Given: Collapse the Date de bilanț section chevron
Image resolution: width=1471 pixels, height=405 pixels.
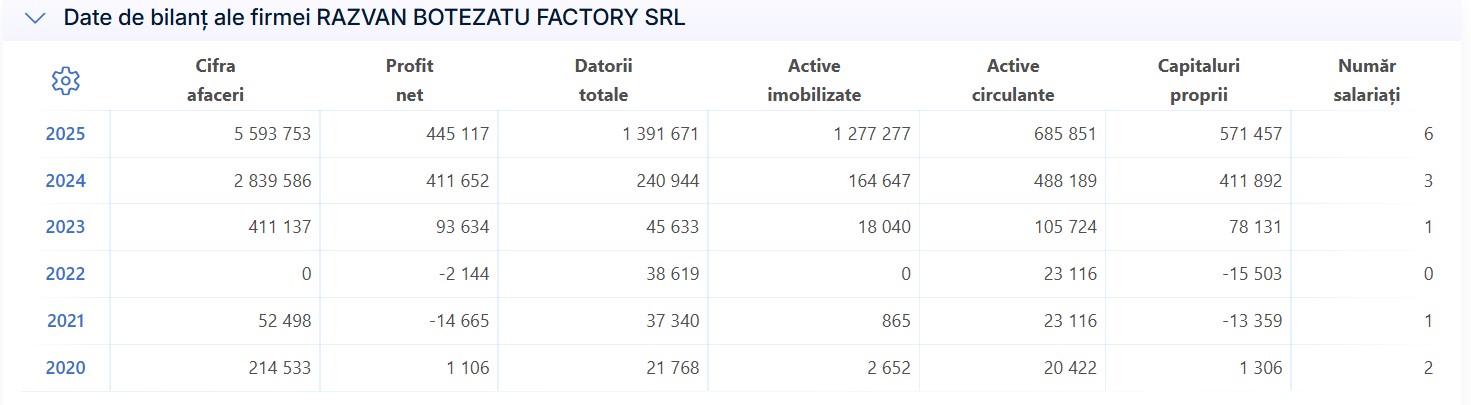Looking at the screenshot, I should 36,18.
